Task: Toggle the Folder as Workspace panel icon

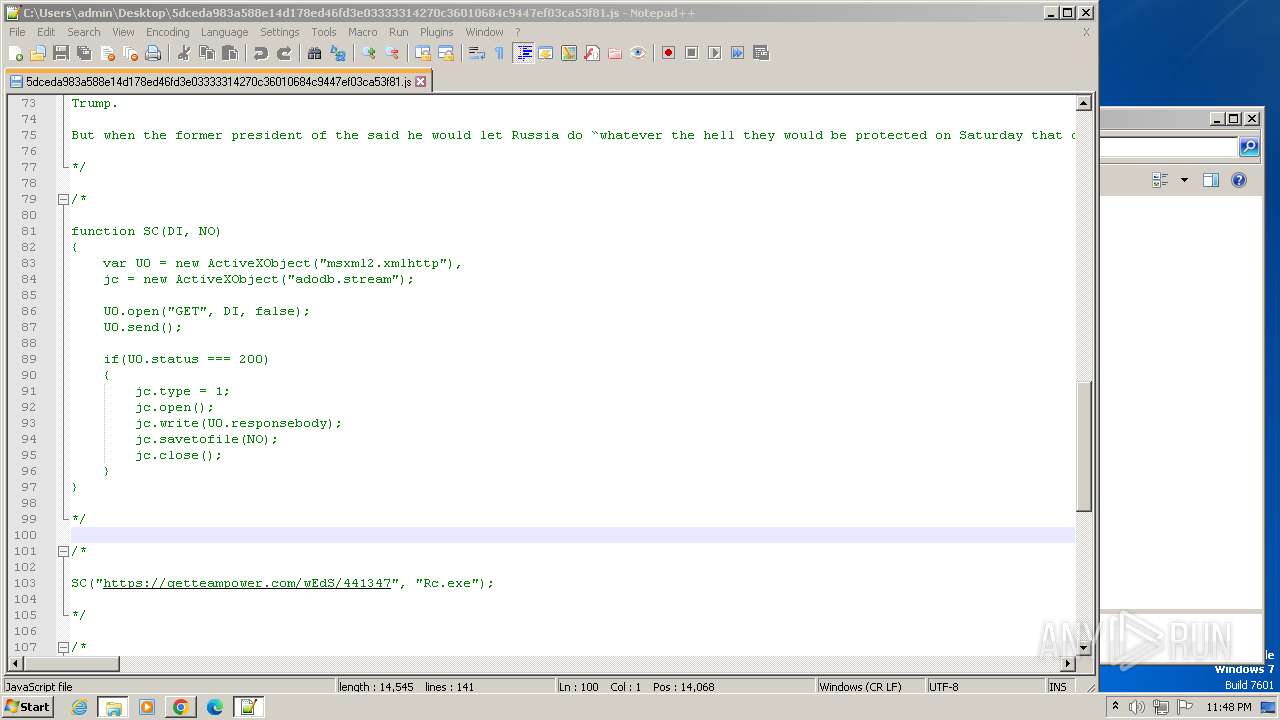Action: tap(615, 53)
